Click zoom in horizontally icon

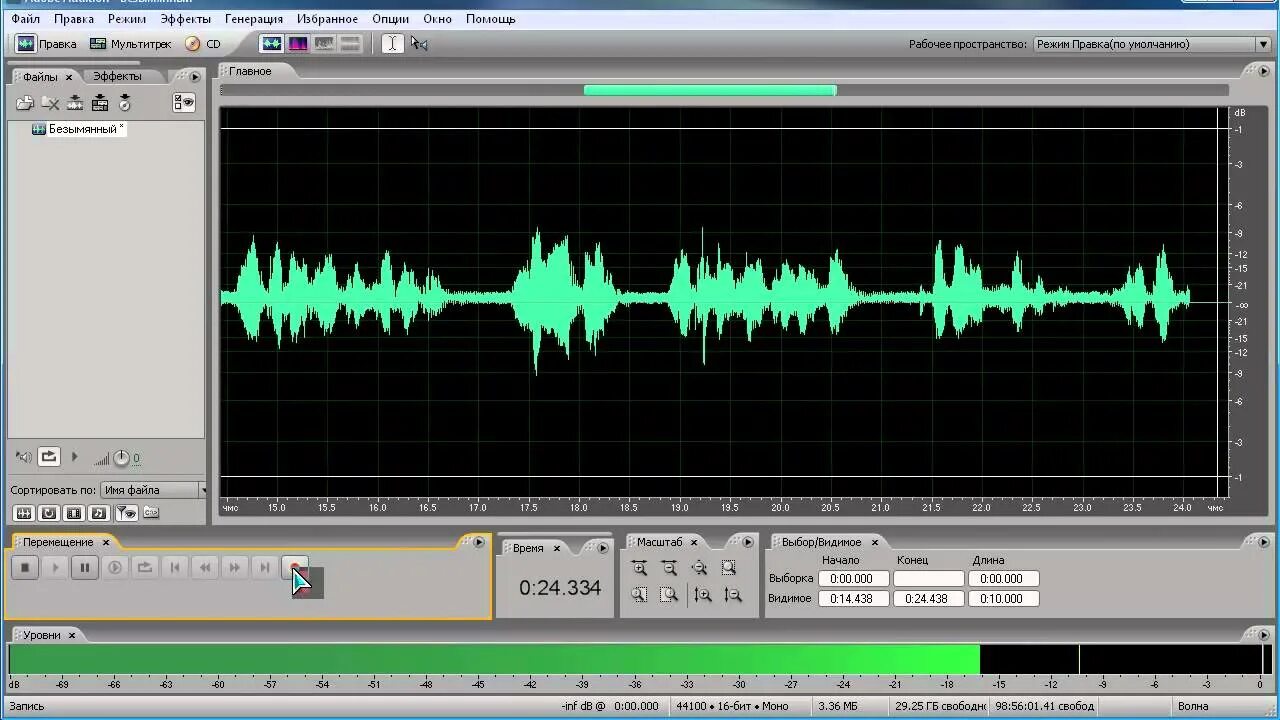[x=640, y=568]
